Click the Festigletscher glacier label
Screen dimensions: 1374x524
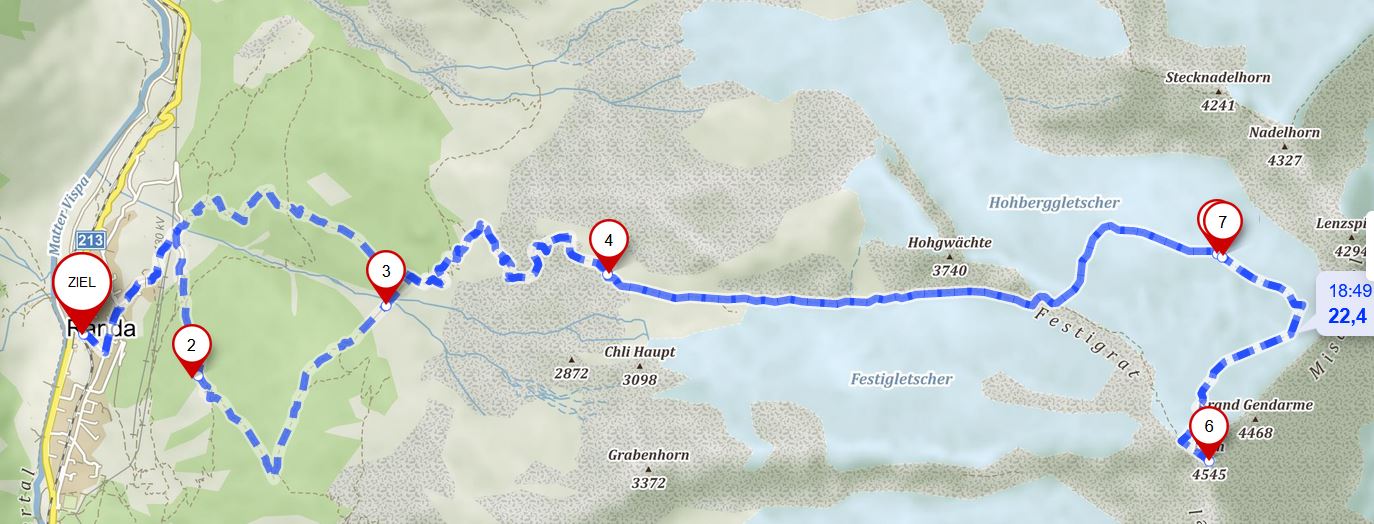point(902,379)
